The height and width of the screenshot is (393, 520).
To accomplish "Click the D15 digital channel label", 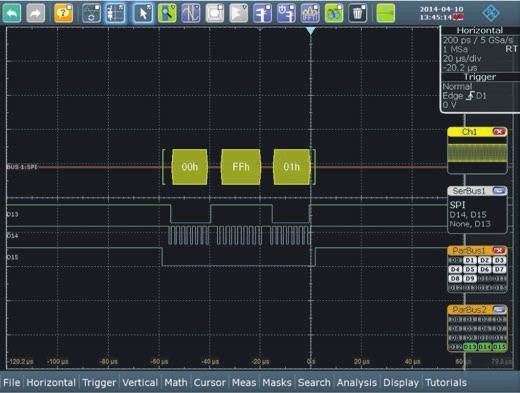I will (12, 257).
